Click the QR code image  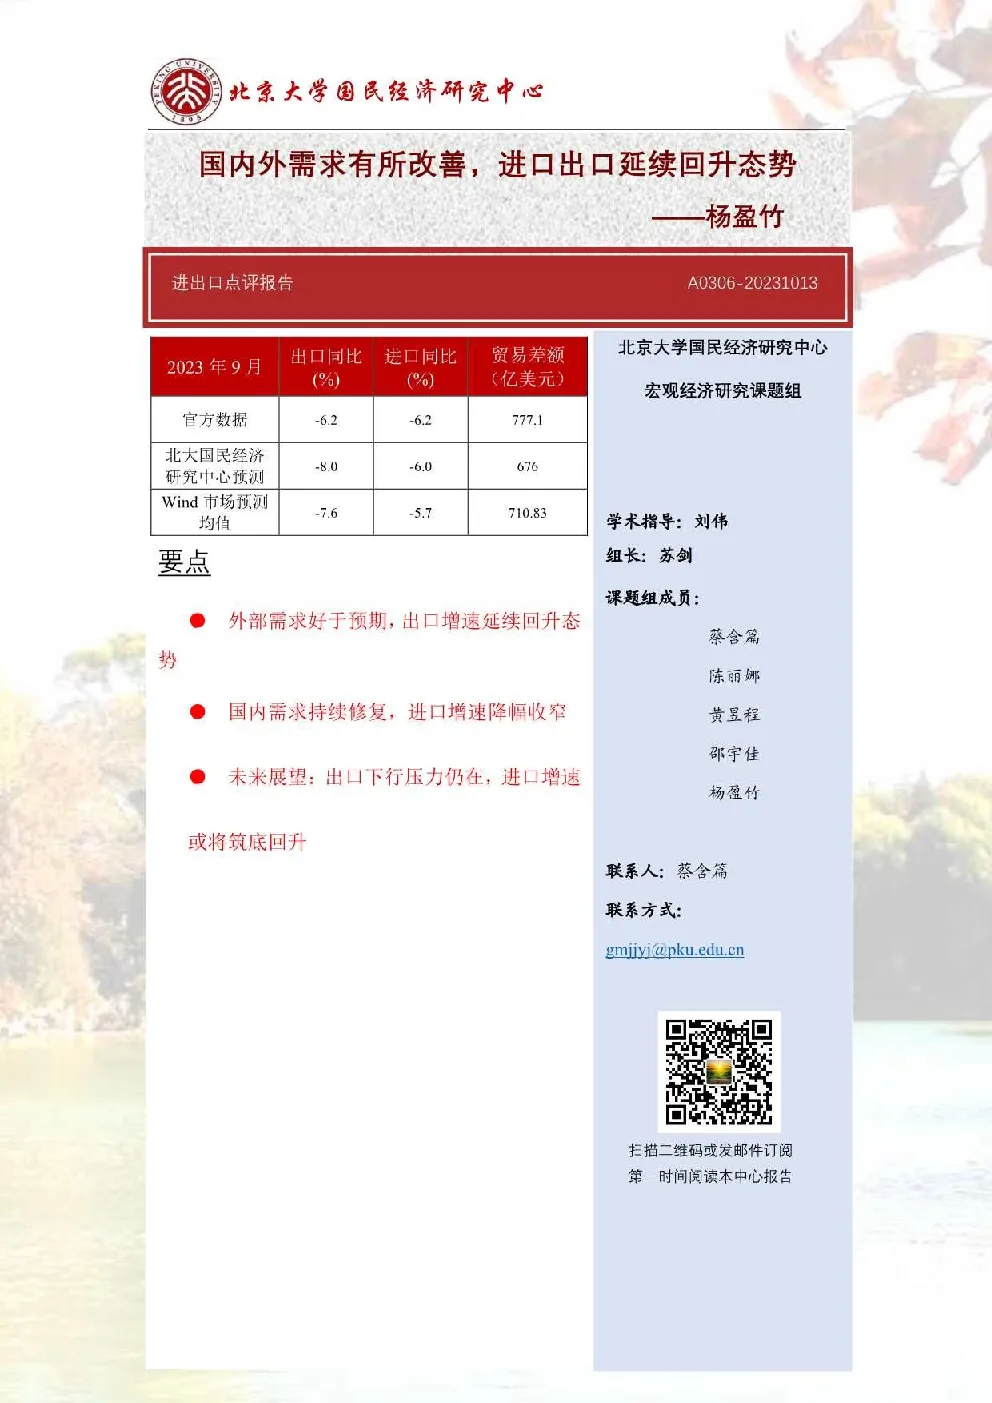[719, 1071]
